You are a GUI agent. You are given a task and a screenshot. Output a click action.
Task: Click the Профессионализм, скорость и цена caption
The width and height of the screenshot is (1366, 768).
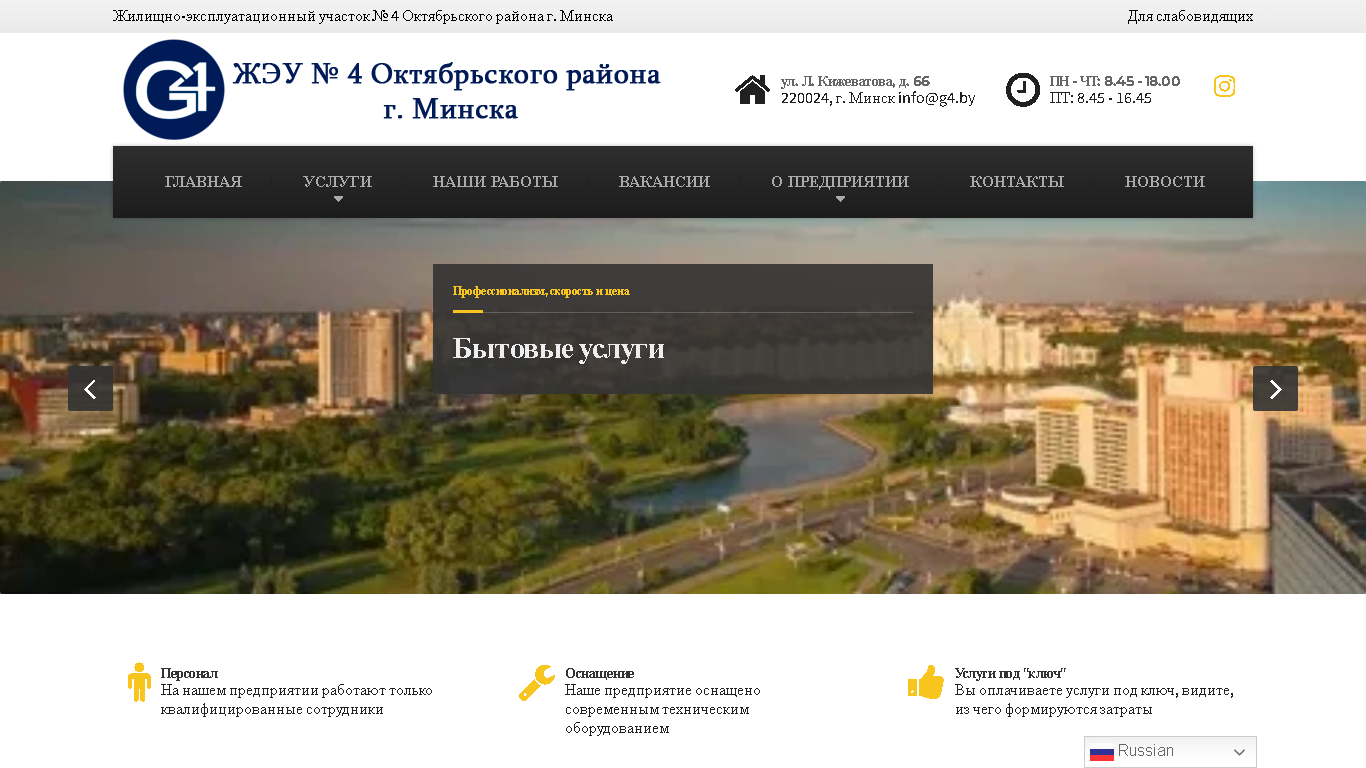point(541,291)
